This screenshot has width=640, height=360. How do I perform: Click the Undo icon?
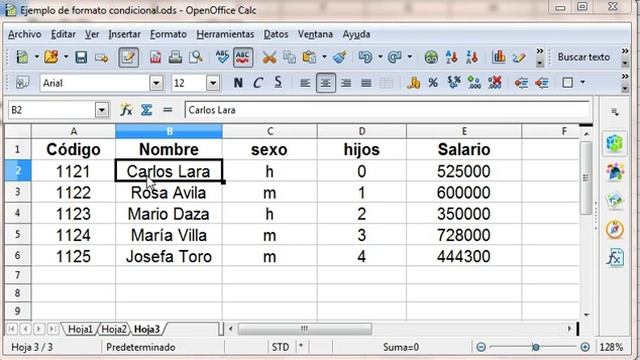coord(365,57)
